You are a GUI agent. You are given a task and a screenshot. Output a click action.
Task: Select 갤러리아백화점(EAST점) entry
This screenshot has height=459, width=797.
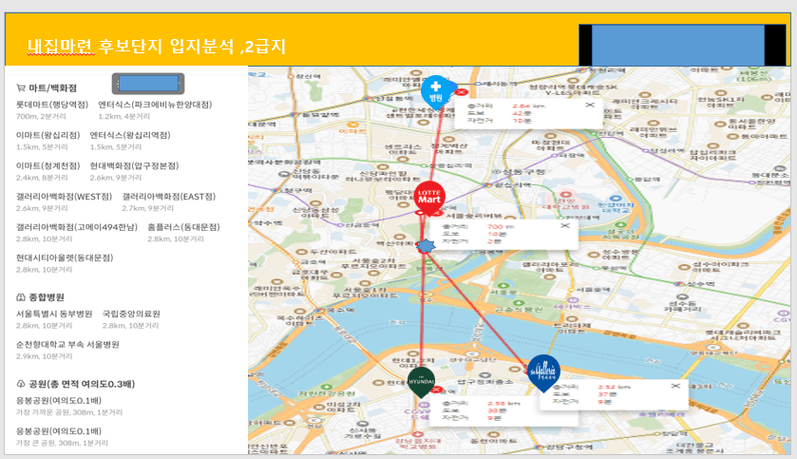click(x=169, y=197)
